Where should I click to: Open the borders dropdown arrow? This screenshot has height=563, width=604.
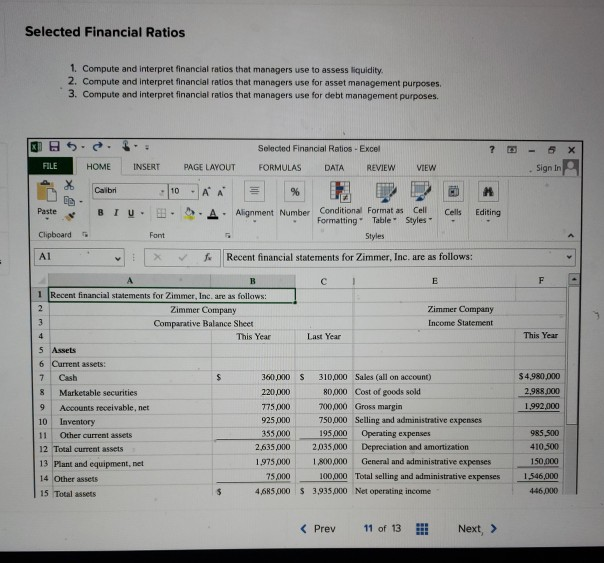(x=172, y=213)
